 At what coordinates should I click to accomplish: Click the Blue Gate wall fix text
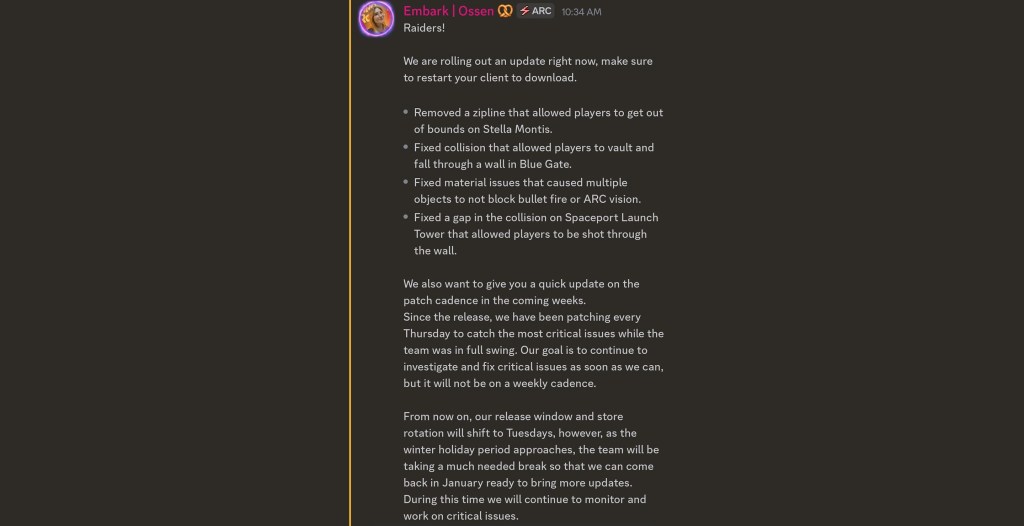pos(534,156)
